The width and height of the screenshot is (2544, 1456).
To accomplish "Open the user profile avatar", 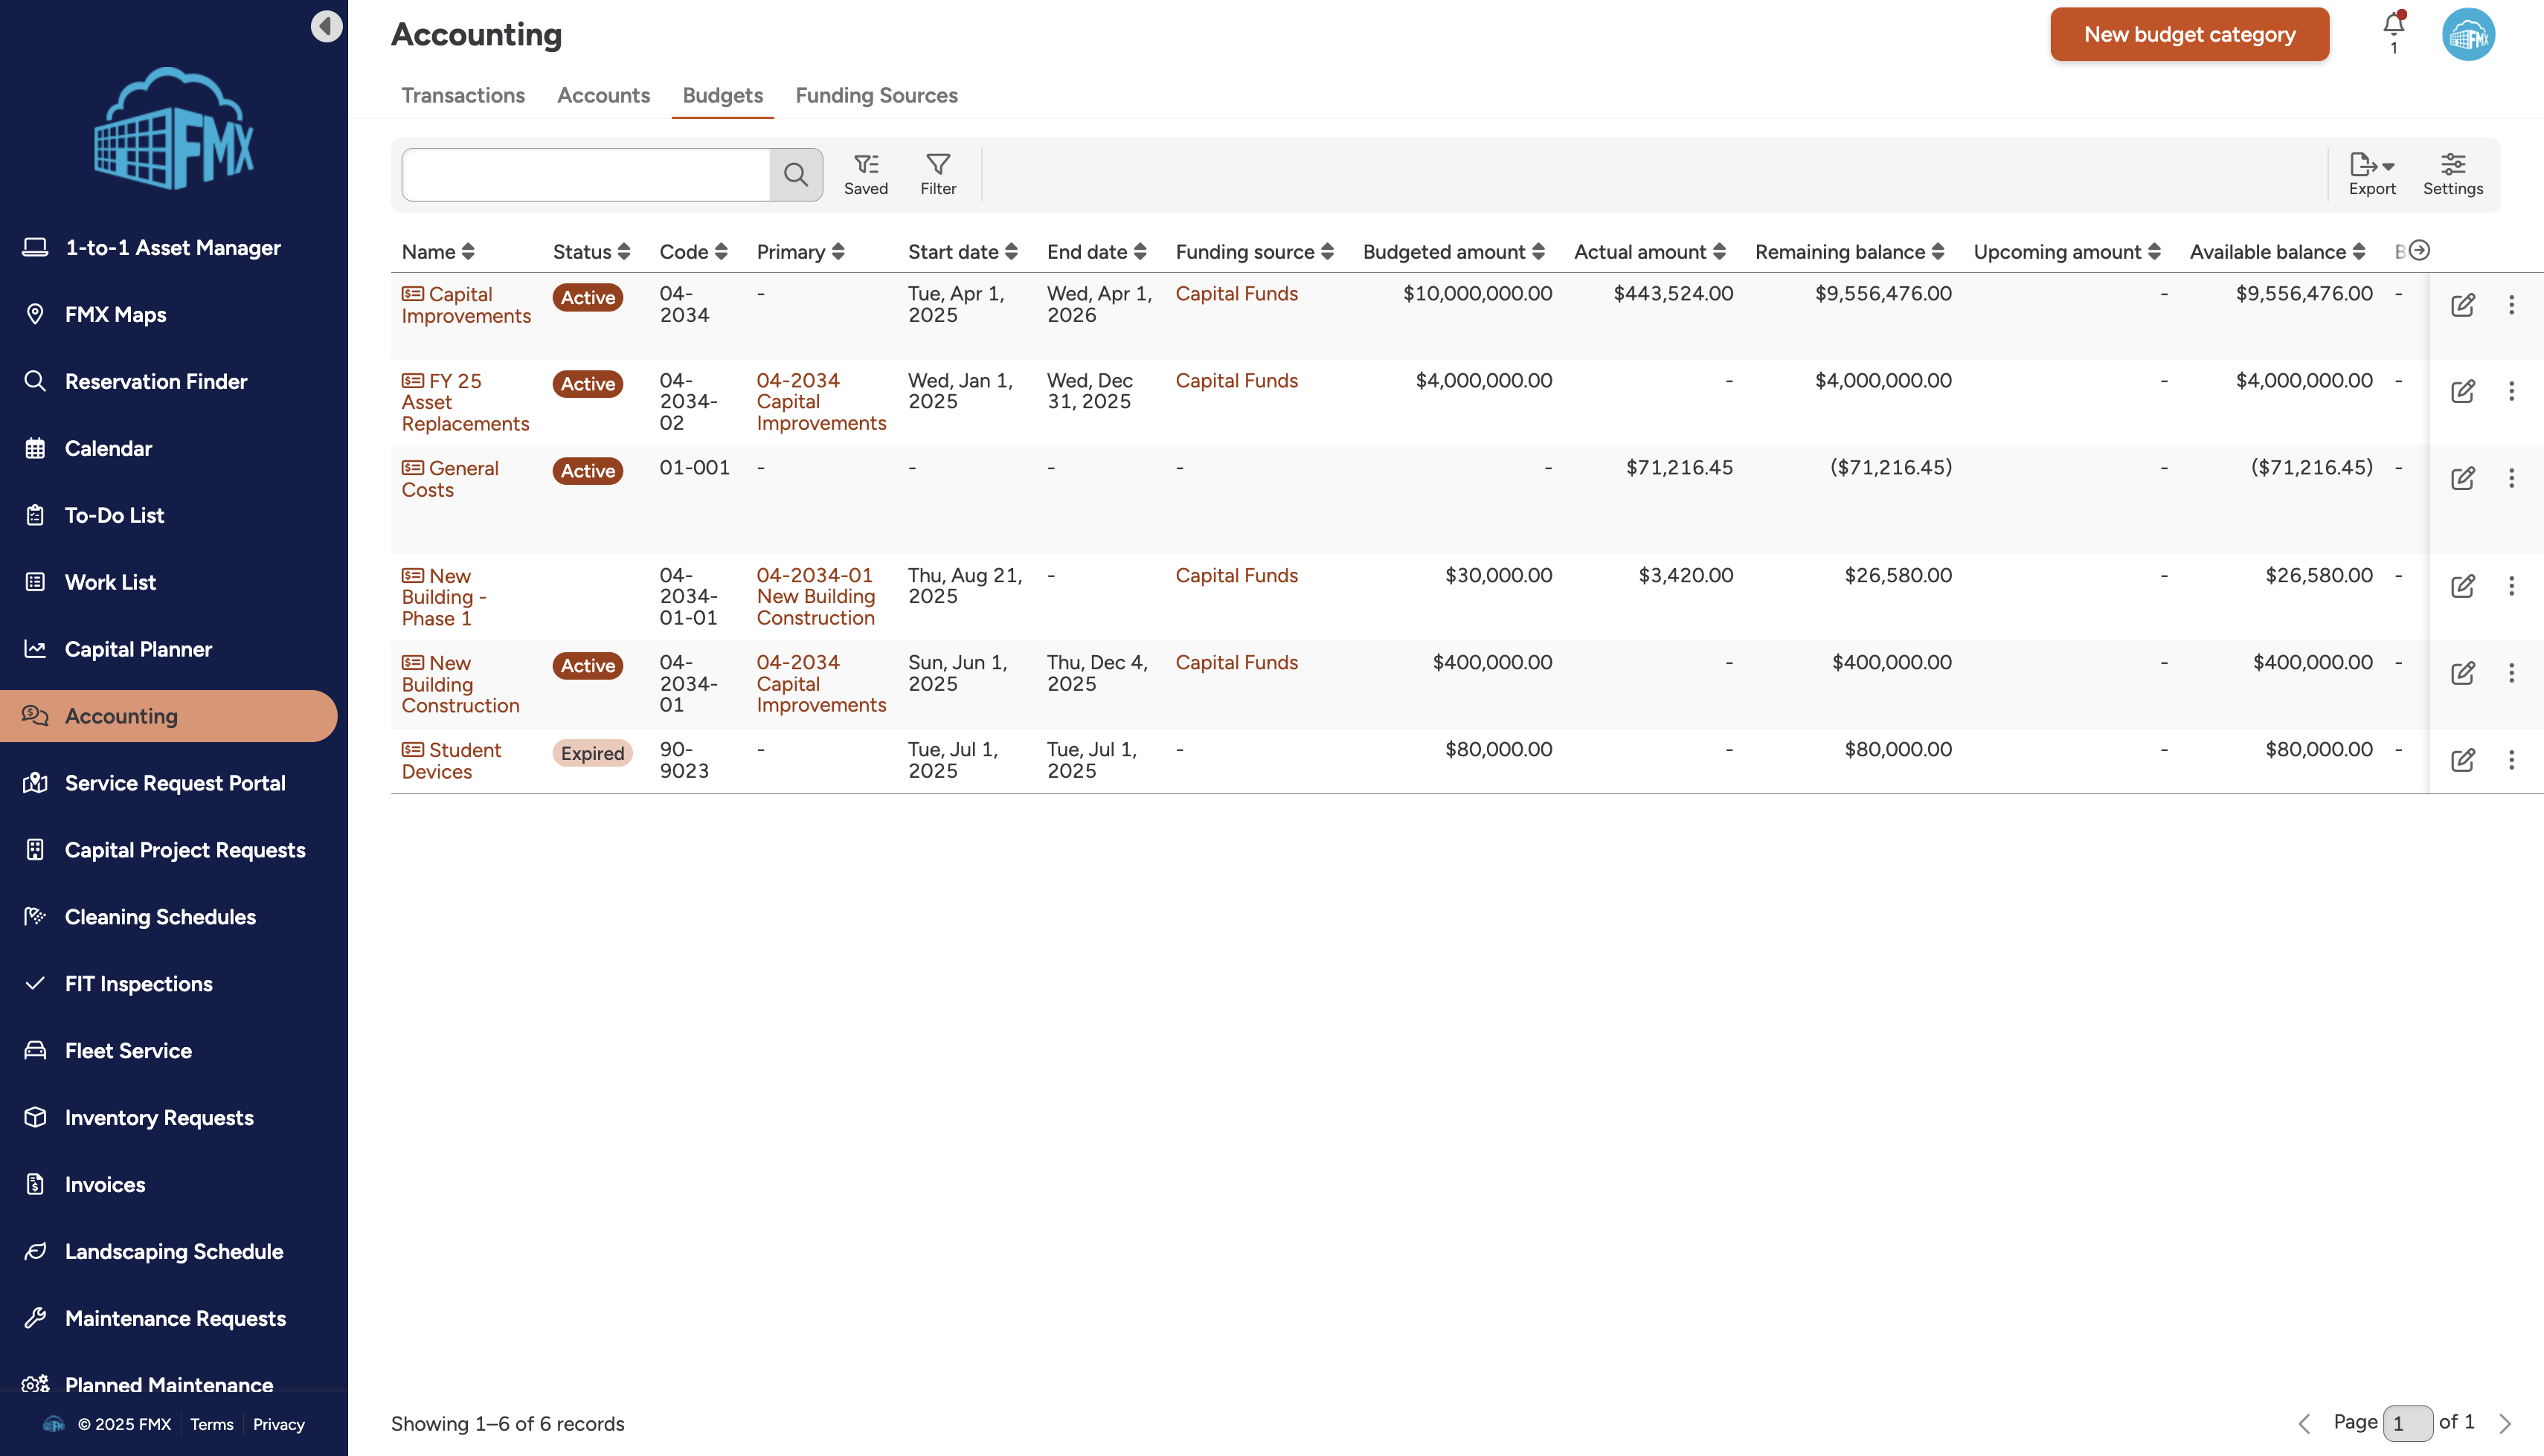I will point(2468,35).
